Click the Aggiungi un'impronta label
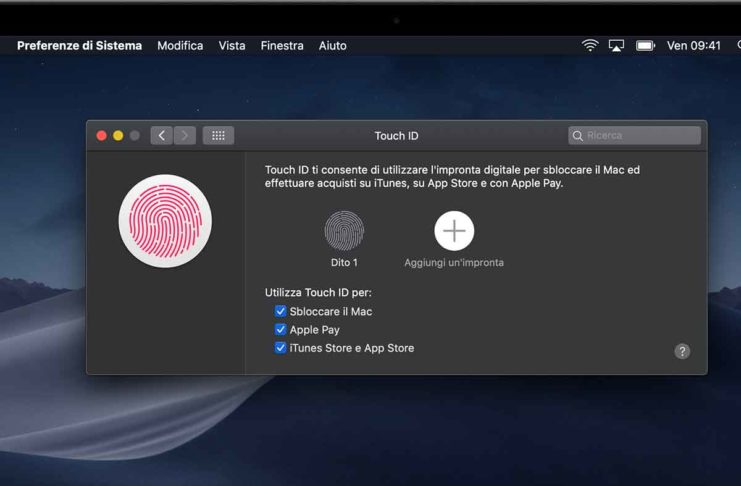The image size is (741, 486). pos(454,262)
